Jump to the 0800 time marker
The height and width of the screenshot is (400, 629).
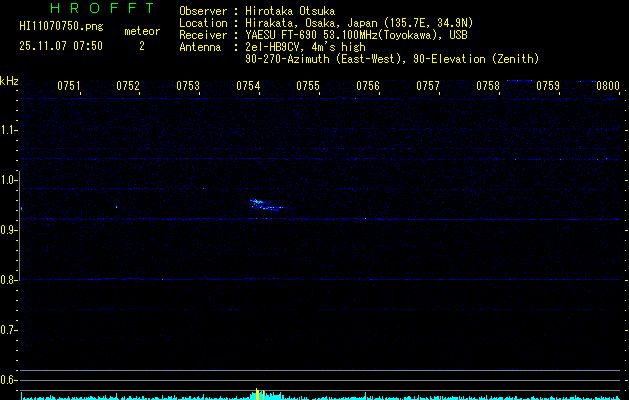tap(607, 86)
